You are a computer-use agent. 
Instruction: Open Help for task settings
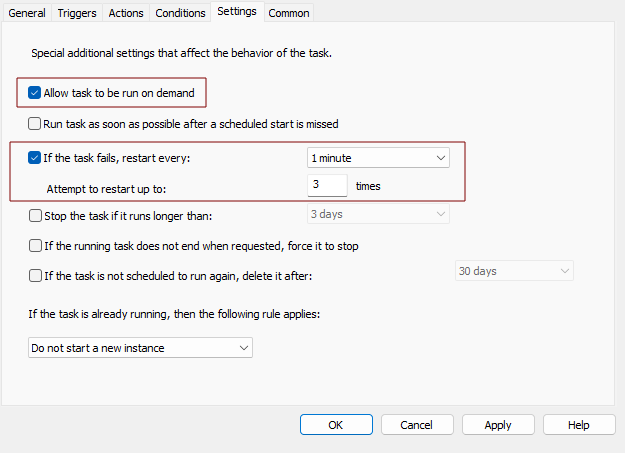578,425
